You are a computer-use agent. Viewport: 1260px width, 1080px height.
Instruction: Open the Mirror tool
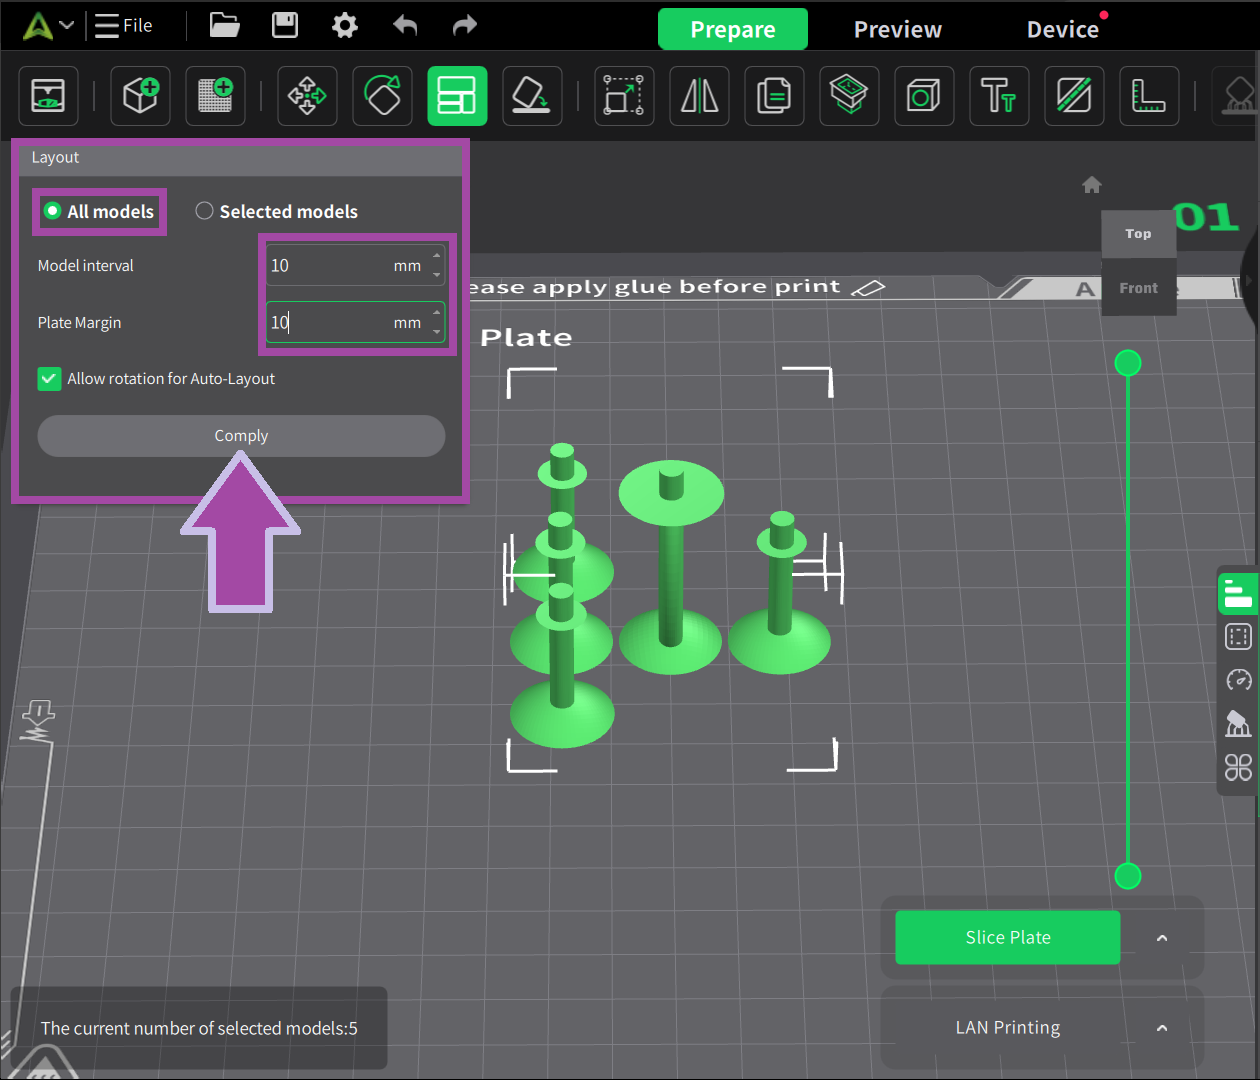coord(699,96)
